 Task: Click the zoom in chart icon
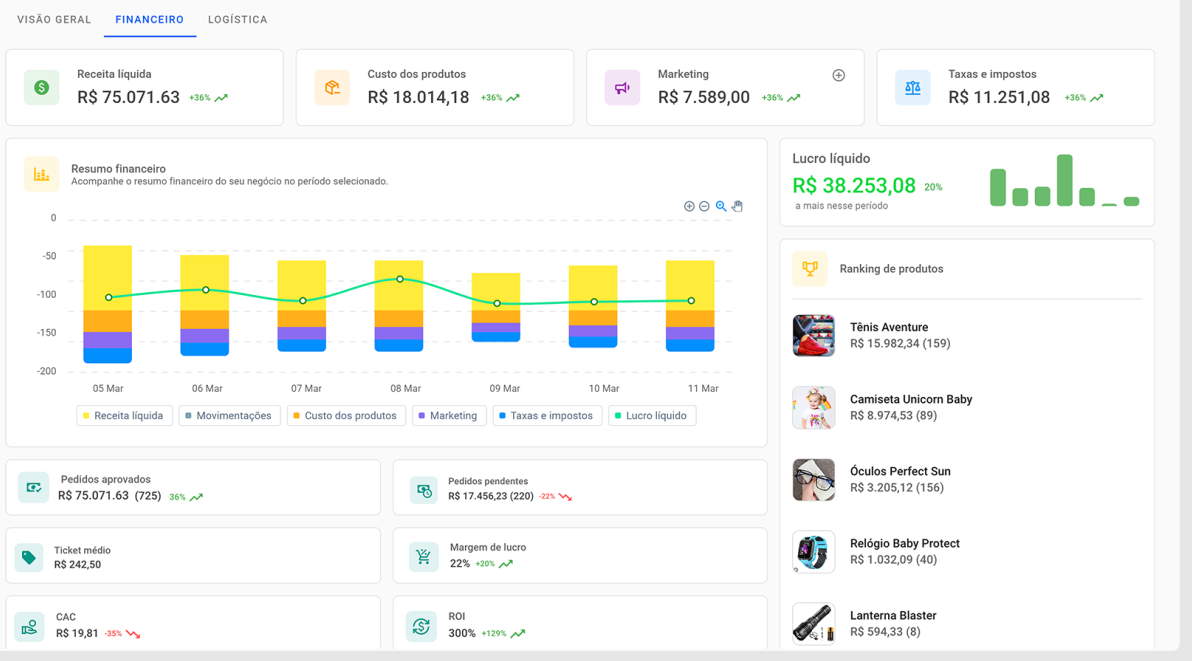point(689,206)
